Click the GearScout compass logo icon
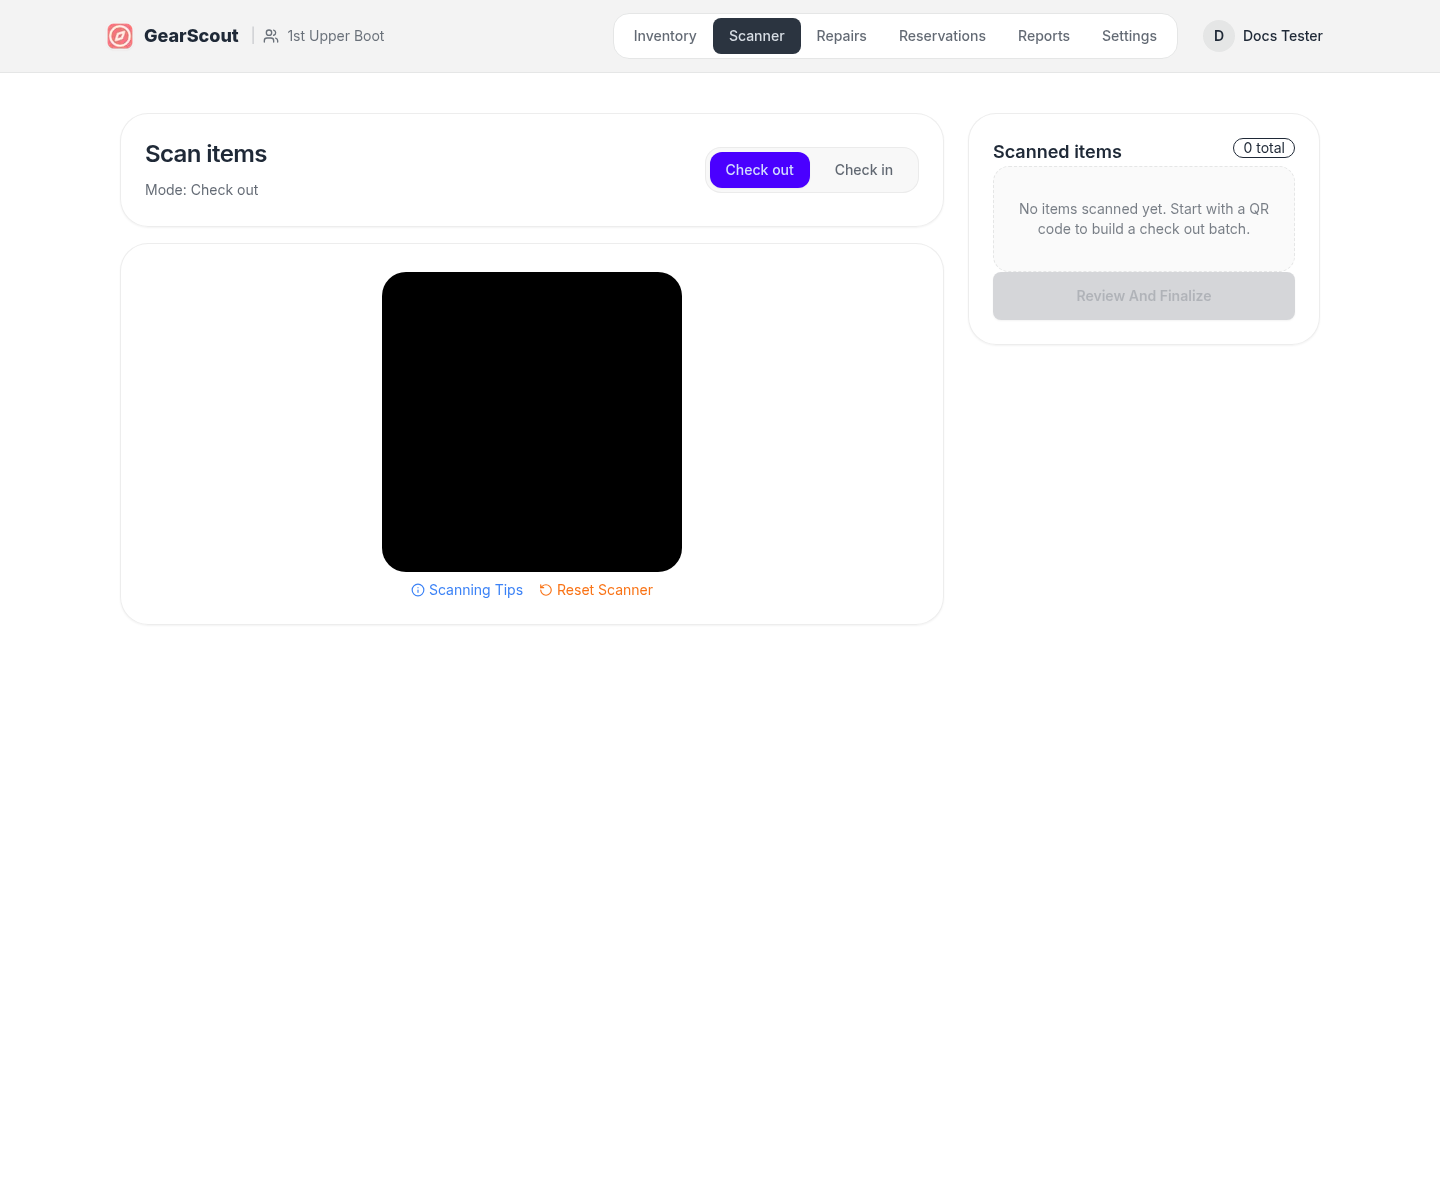 120,36
